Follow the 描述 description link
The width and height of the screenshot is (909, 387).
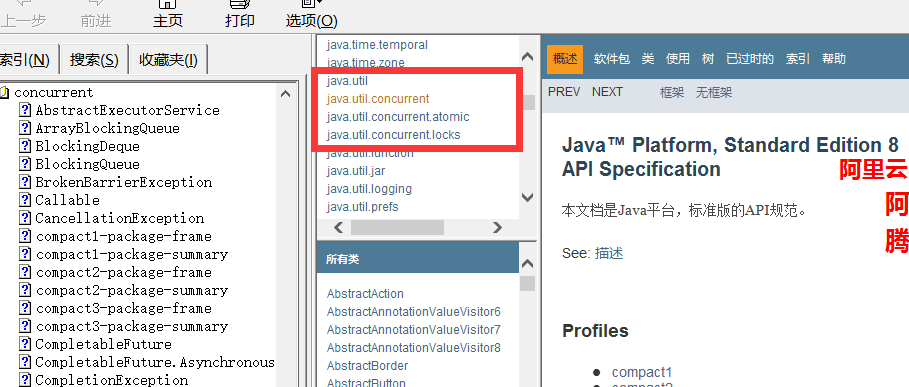tap(609, 253)
